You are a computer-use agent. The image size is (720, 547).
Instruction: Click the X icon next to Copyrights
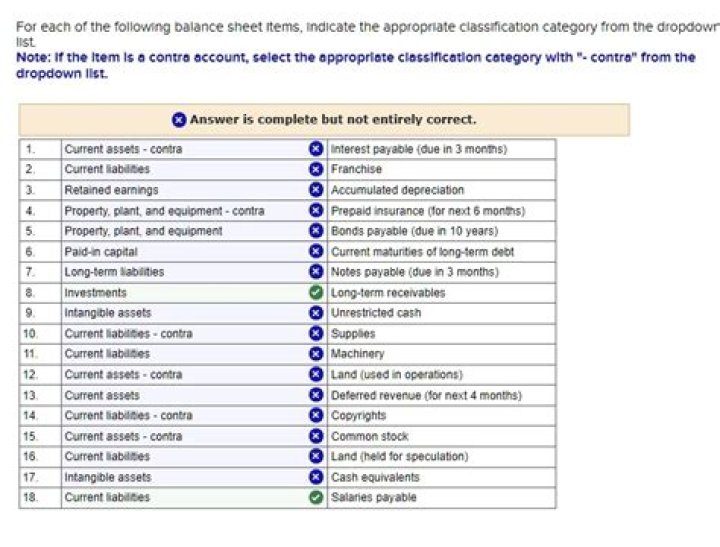click(x=316, y=415)
